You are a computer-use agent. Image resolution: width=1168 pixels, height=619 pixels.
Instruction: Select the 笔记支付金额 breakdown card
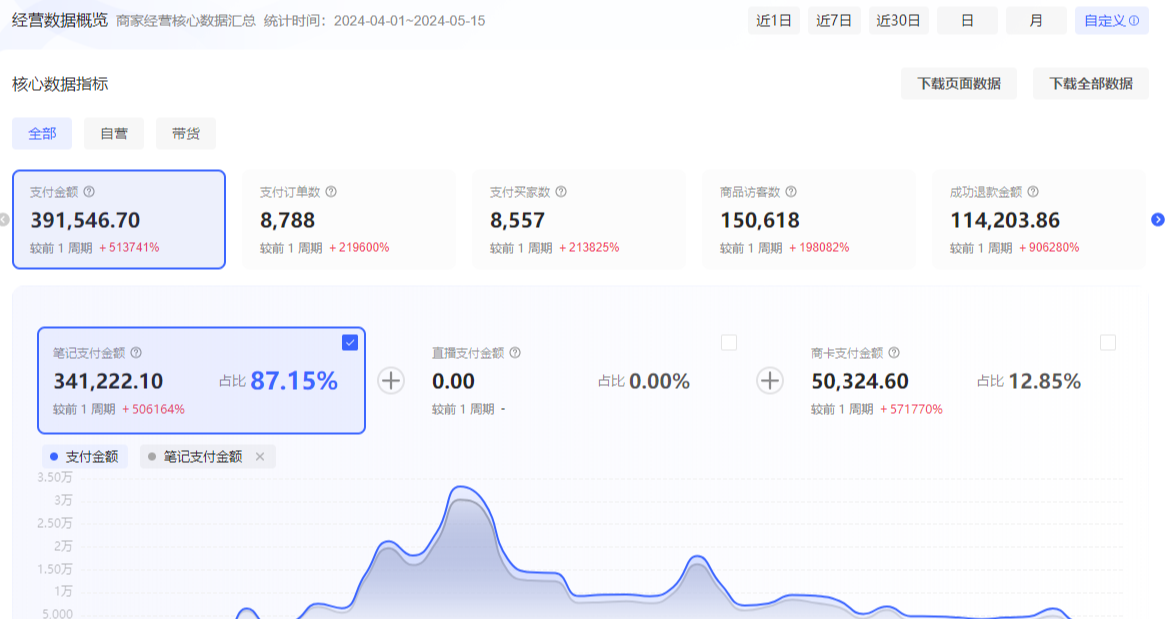[x=201, y=380]
